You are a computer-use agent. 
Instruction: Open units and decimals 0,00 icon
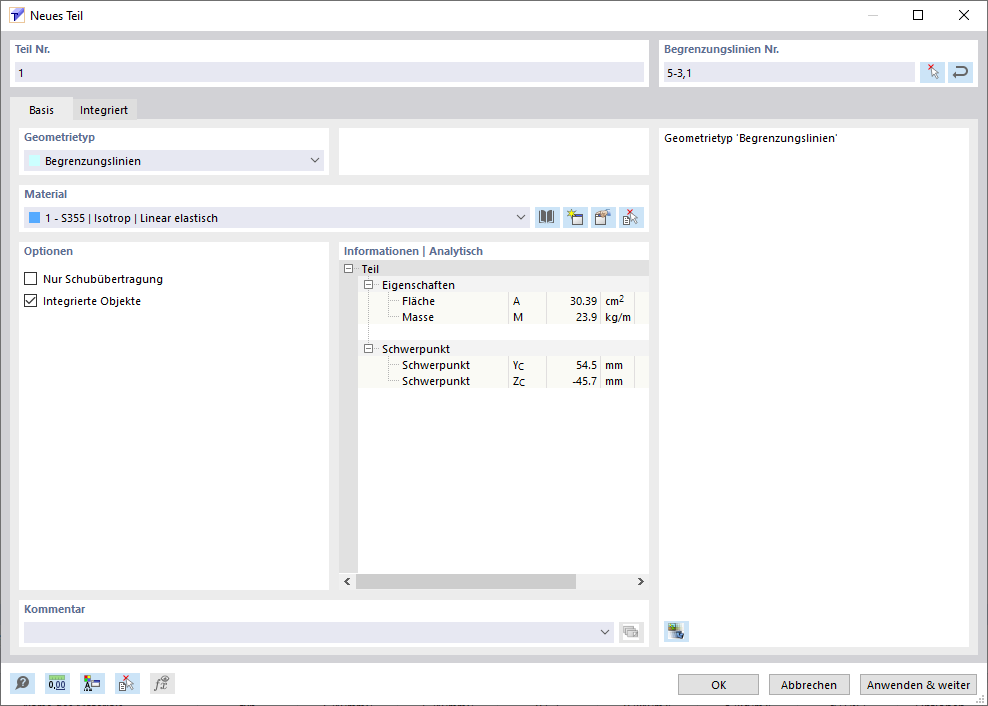coord(57,683)
